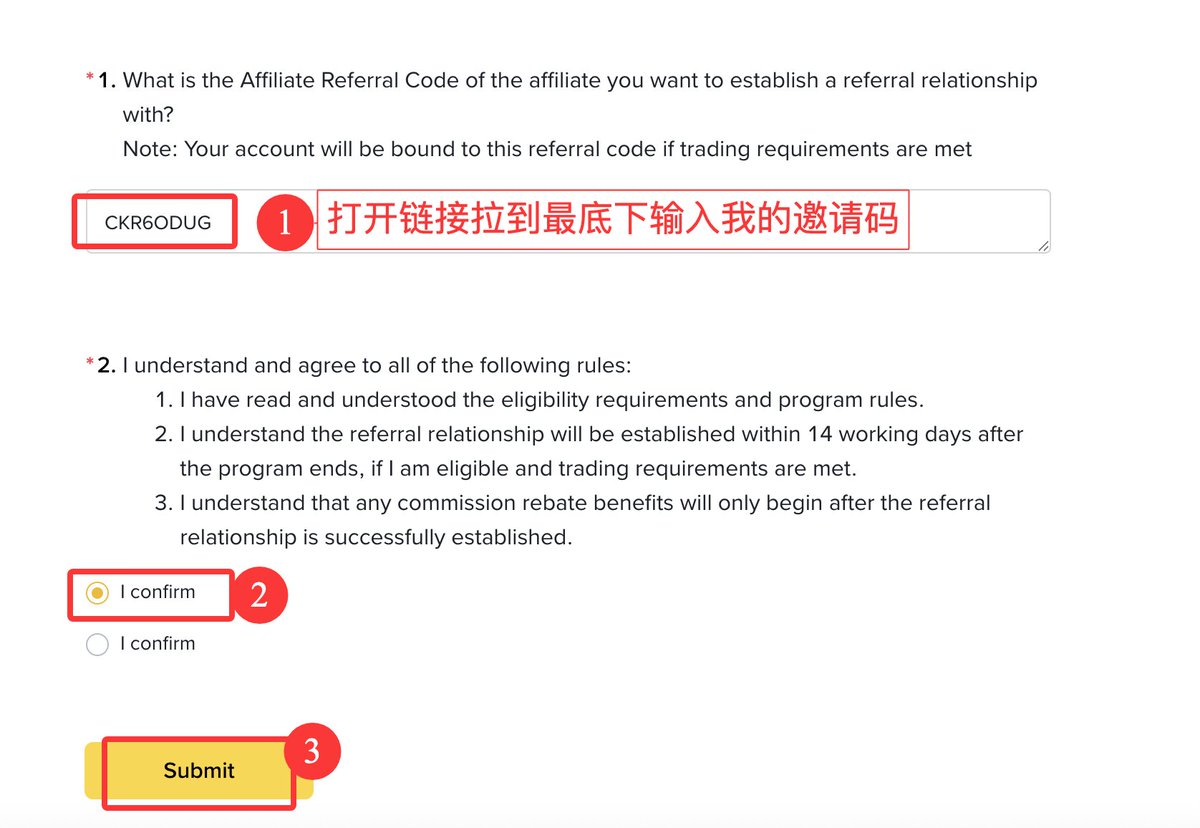This screenshot has height=828, width=1200.
Task: Click the "I understand and agree" question 2 heading
Action: [x=377, y=365]
